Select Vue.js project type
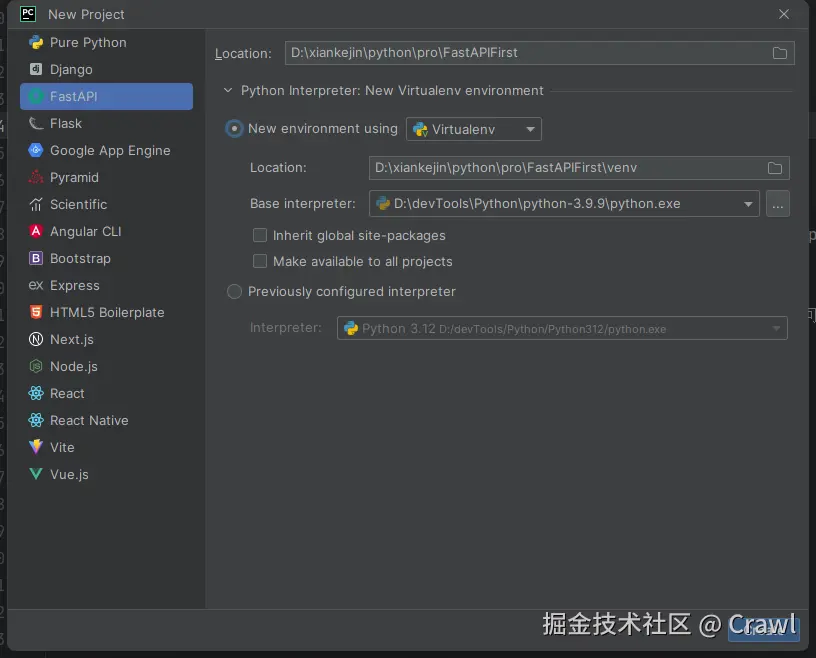Screen dimensions: 816x658 69,474
